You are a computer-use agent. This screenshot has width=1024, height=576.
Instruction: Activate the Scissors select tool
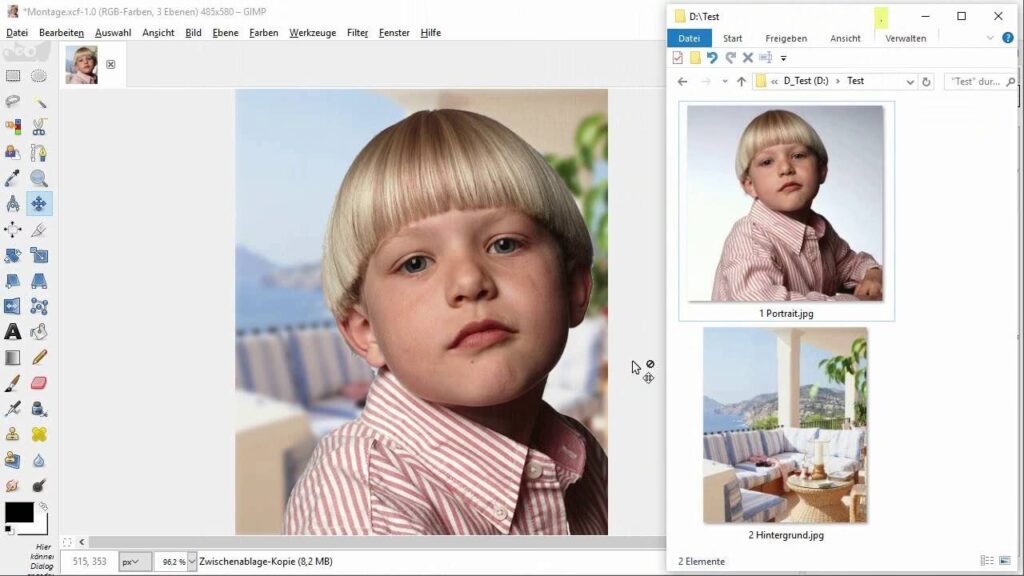pyautogui.click(x=39, y=127)
